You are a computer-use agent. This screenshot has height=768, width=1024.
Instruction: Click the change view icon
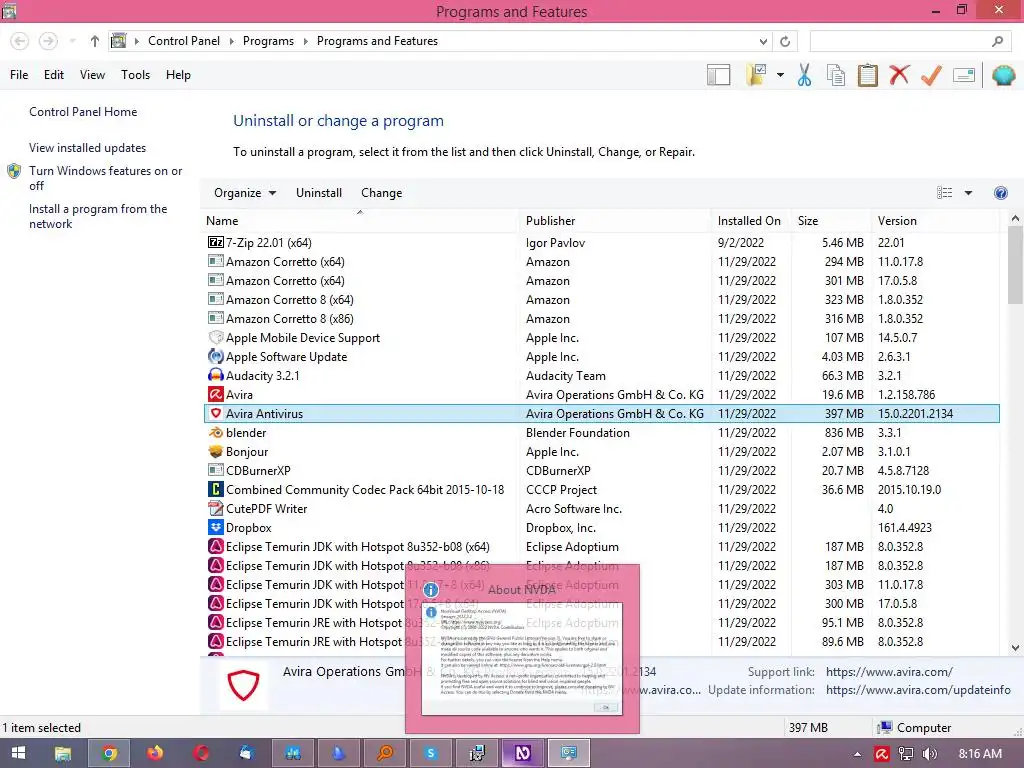944,193
